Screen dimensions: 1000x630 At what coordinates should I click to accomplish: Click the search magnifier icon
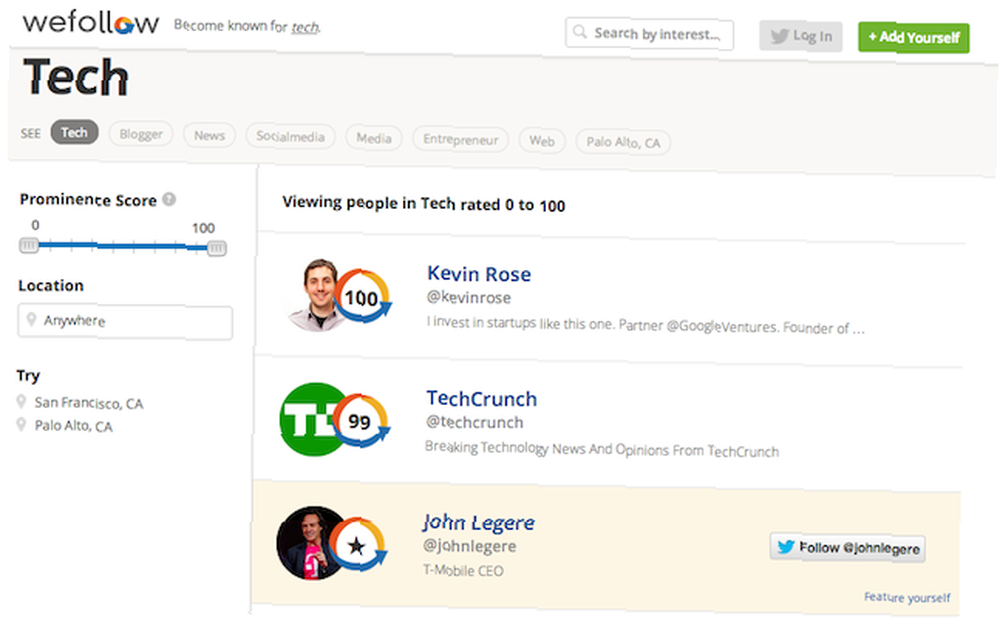tap(579, 32)
